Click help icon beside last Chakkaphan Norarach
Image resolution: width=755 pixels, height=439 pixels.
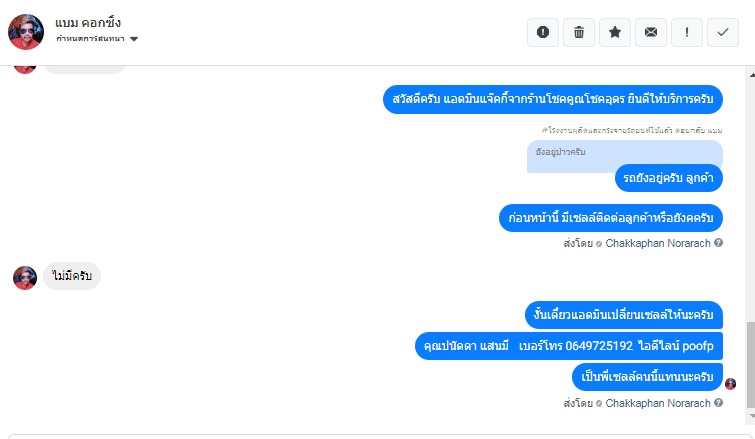(x=719, y=403)
